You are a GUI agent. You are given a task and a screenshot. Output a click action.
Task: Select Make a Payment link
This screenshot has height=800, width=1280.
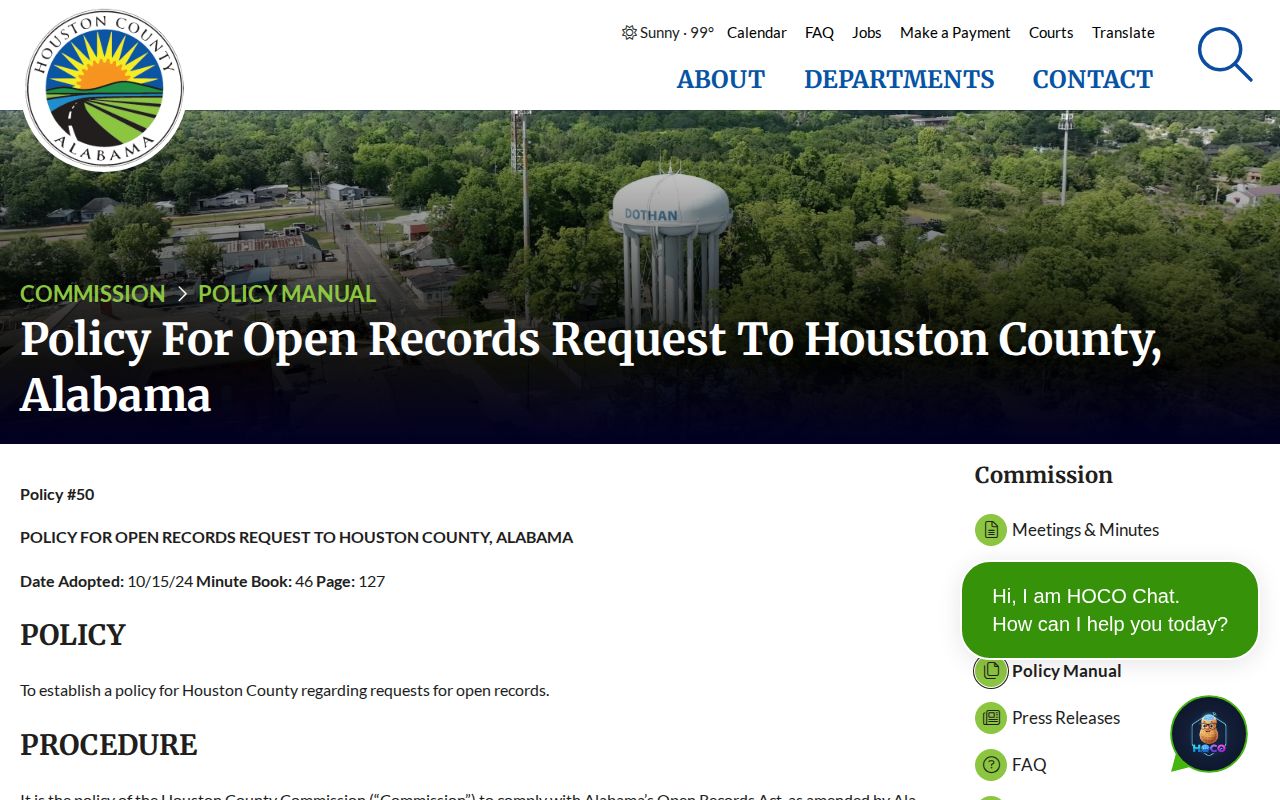tap(955, 32)
